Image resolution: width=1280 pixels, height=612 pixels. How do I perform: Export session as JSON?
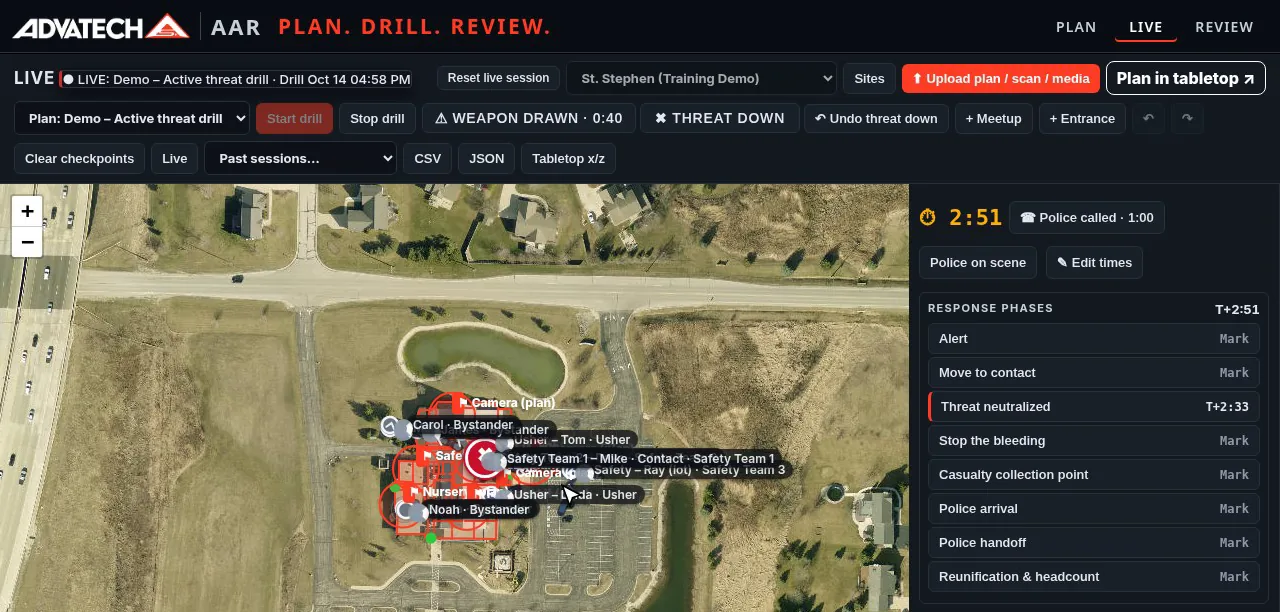point(487,158)
